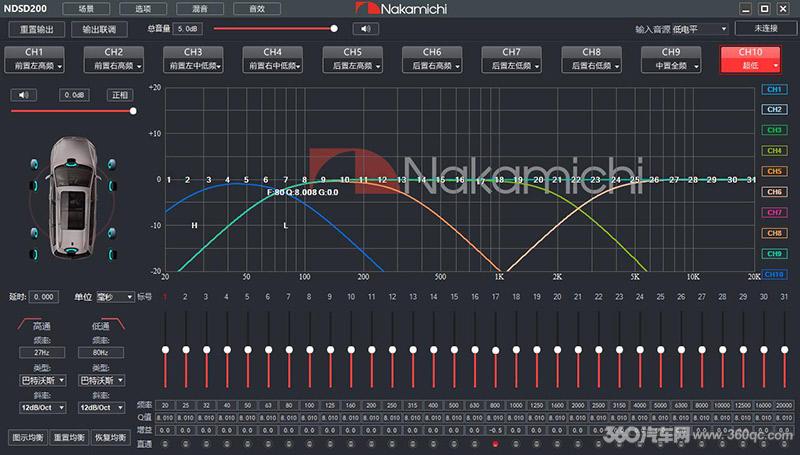Screen dimensions: 800x455
Task: Select the center speaker on the car hood
Action: [x=72, y=164]
